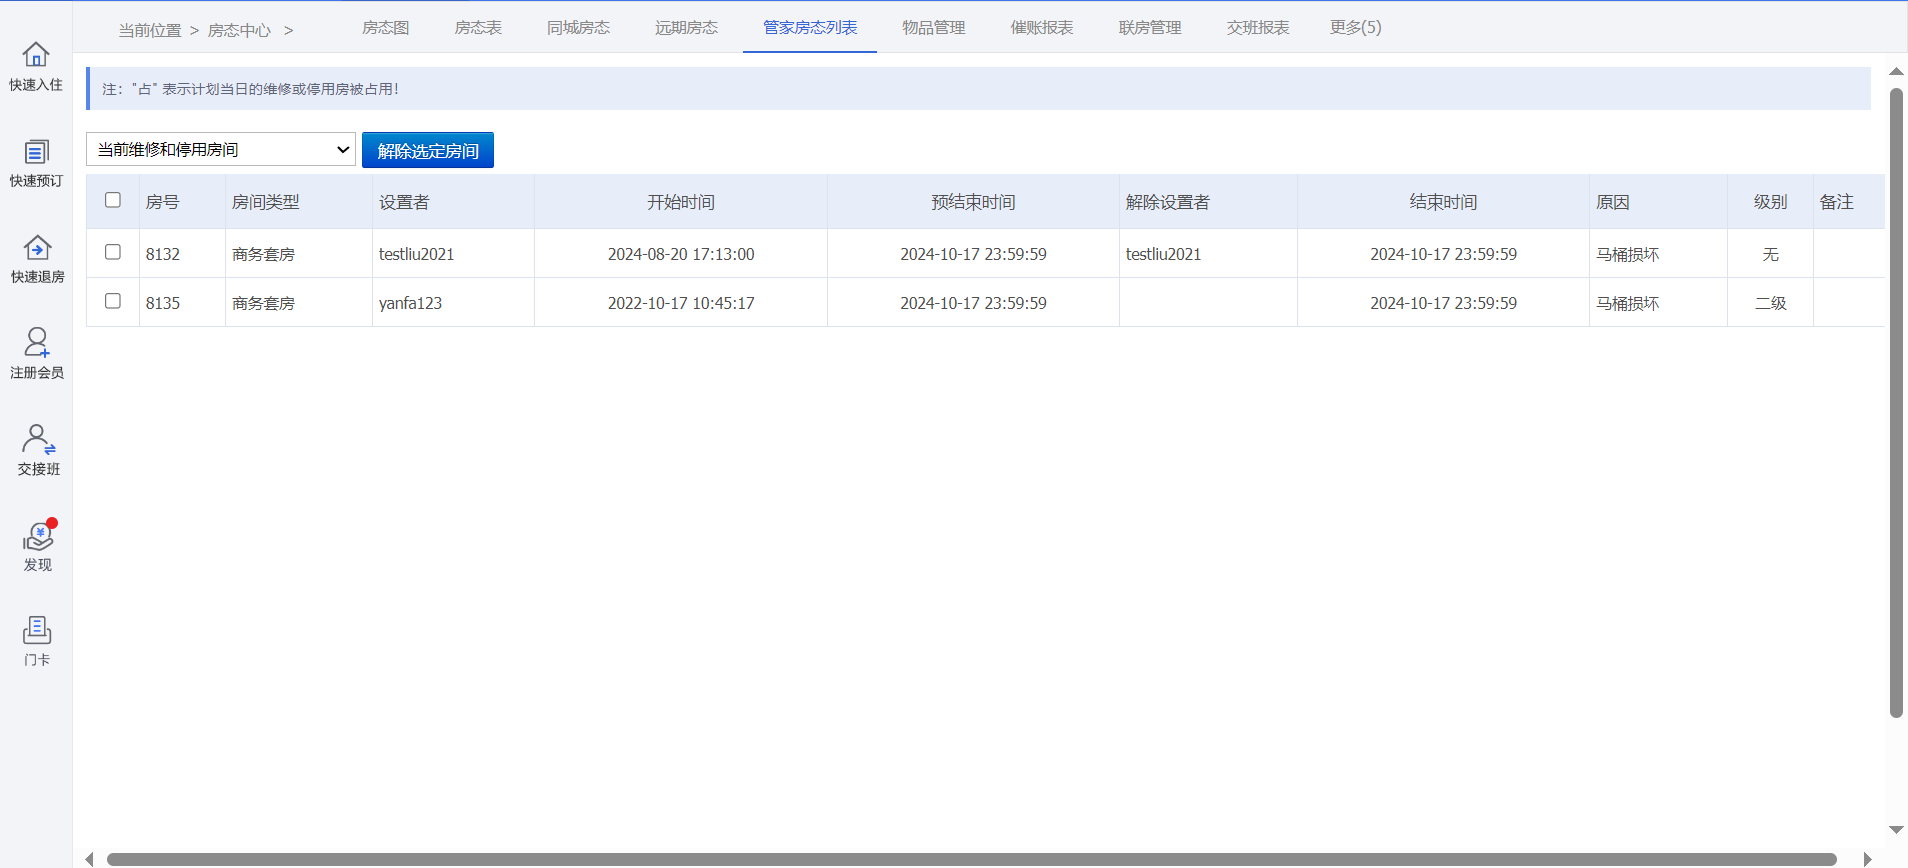Click 结束时间 column header
Screen dimensions: 1908x868
(x=1443, y=202)
